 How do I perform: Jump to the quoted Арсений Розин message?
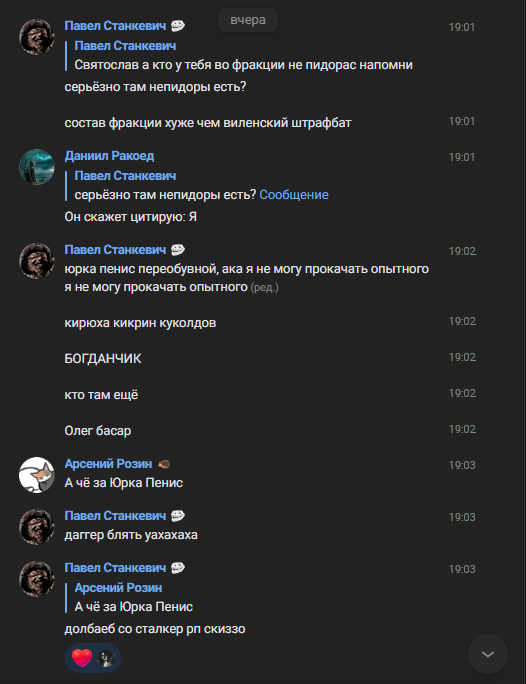point(133,598)
